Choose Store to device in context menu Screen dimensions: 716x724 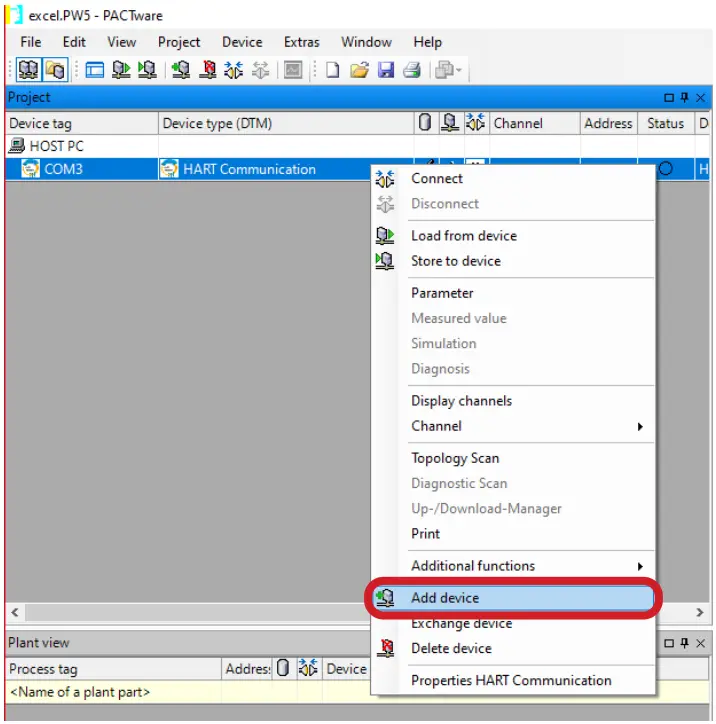point(513,261)
